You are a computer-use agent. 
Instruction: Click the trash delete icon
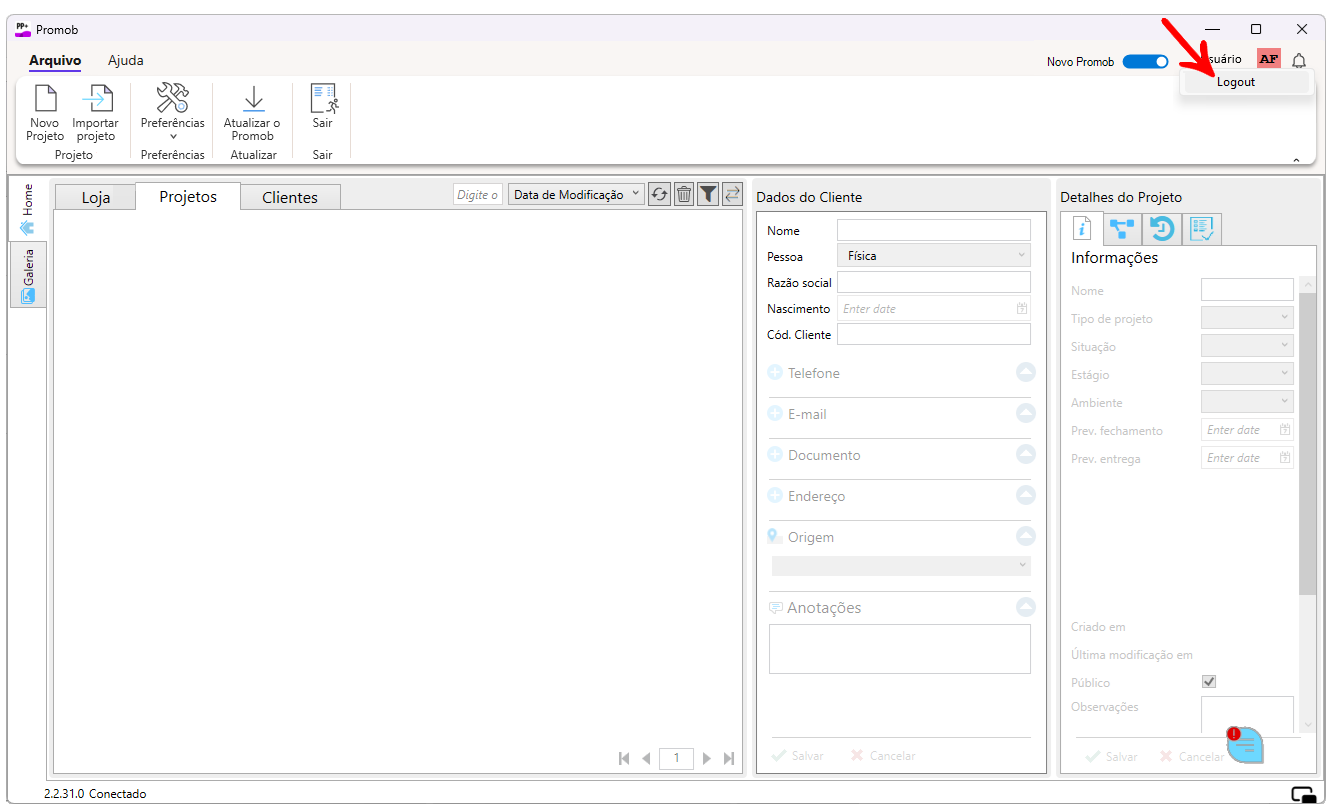684,195
